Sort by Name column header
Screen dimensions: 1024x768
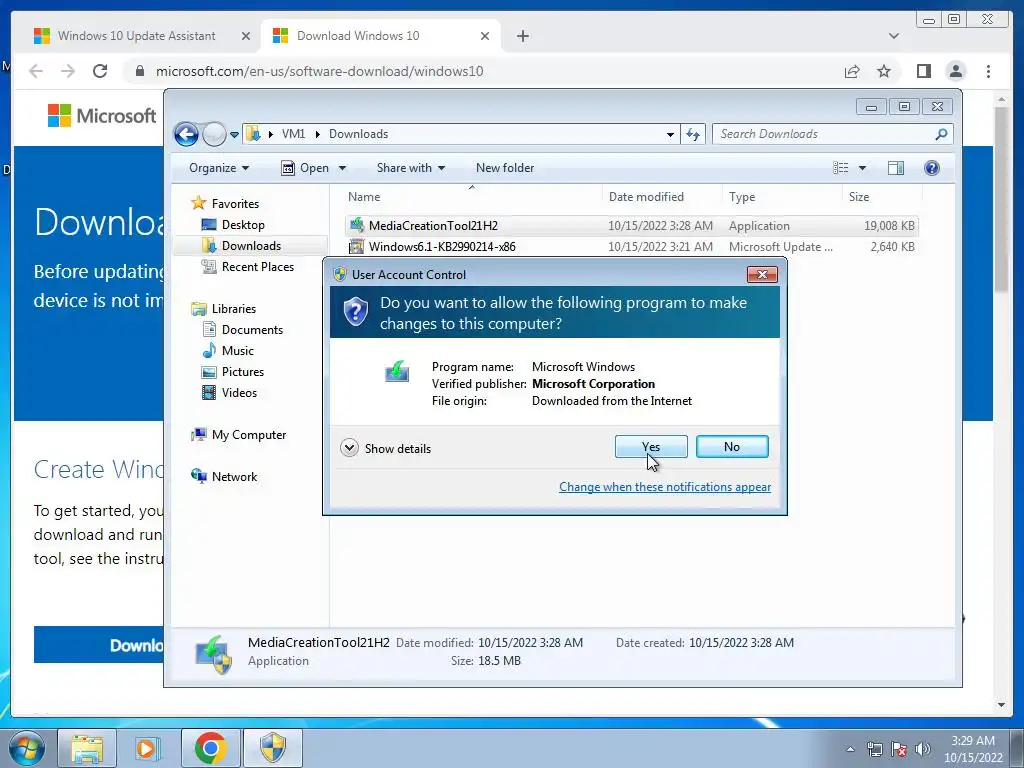tap(472, 197)
